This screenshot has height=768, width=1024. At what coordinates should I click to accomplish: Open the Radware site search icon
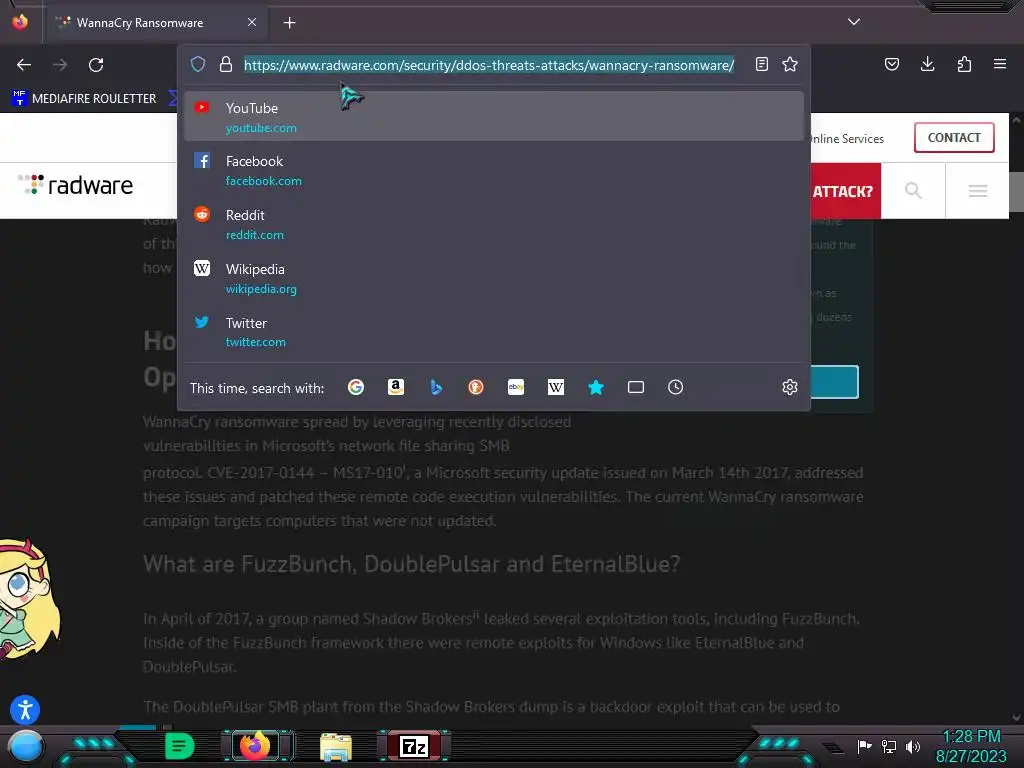[913, 191]
